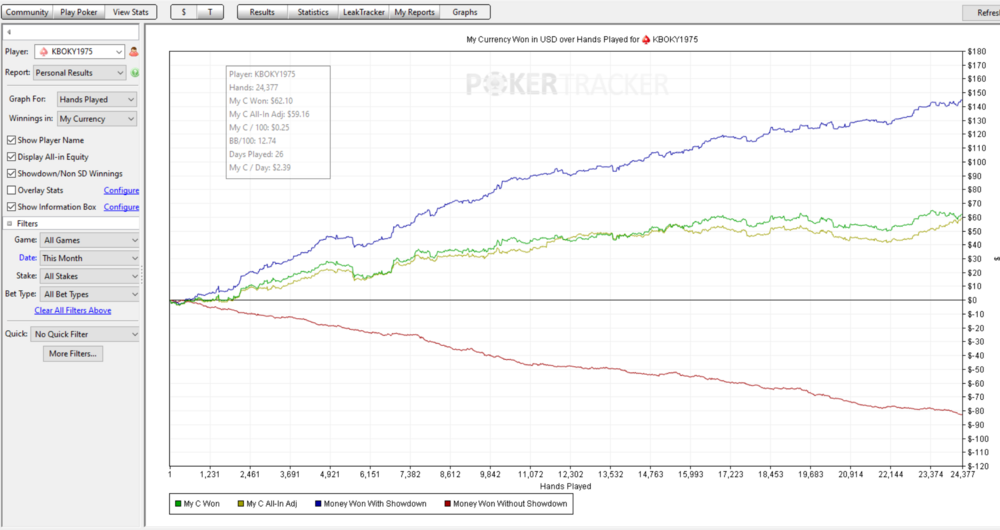The image size is (1000, 530).
Task: Open the Statistics tab
Action: 313,12
